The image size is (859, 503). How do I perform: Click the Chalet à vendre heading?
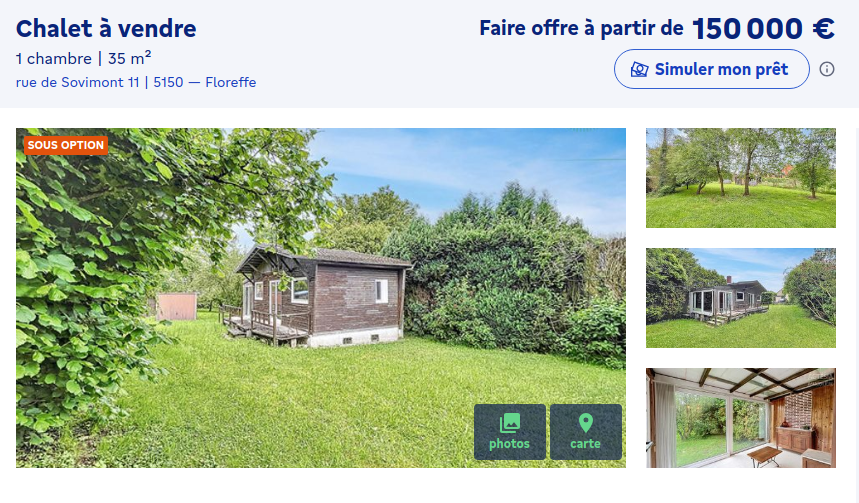coord(106,28)
